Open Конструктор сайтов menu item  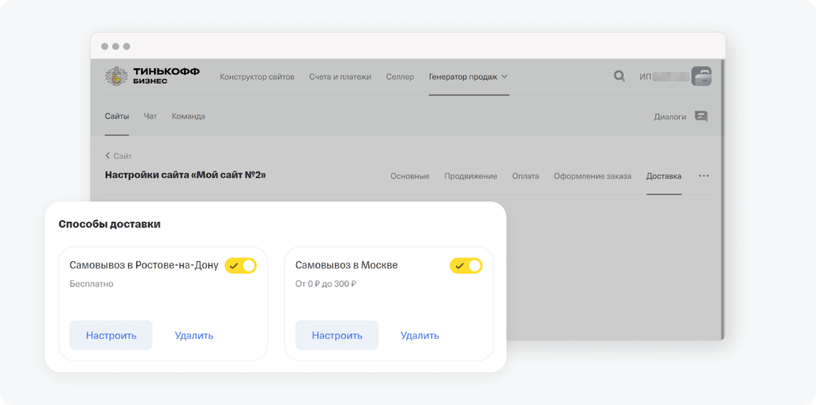click(x=257, y=76)
